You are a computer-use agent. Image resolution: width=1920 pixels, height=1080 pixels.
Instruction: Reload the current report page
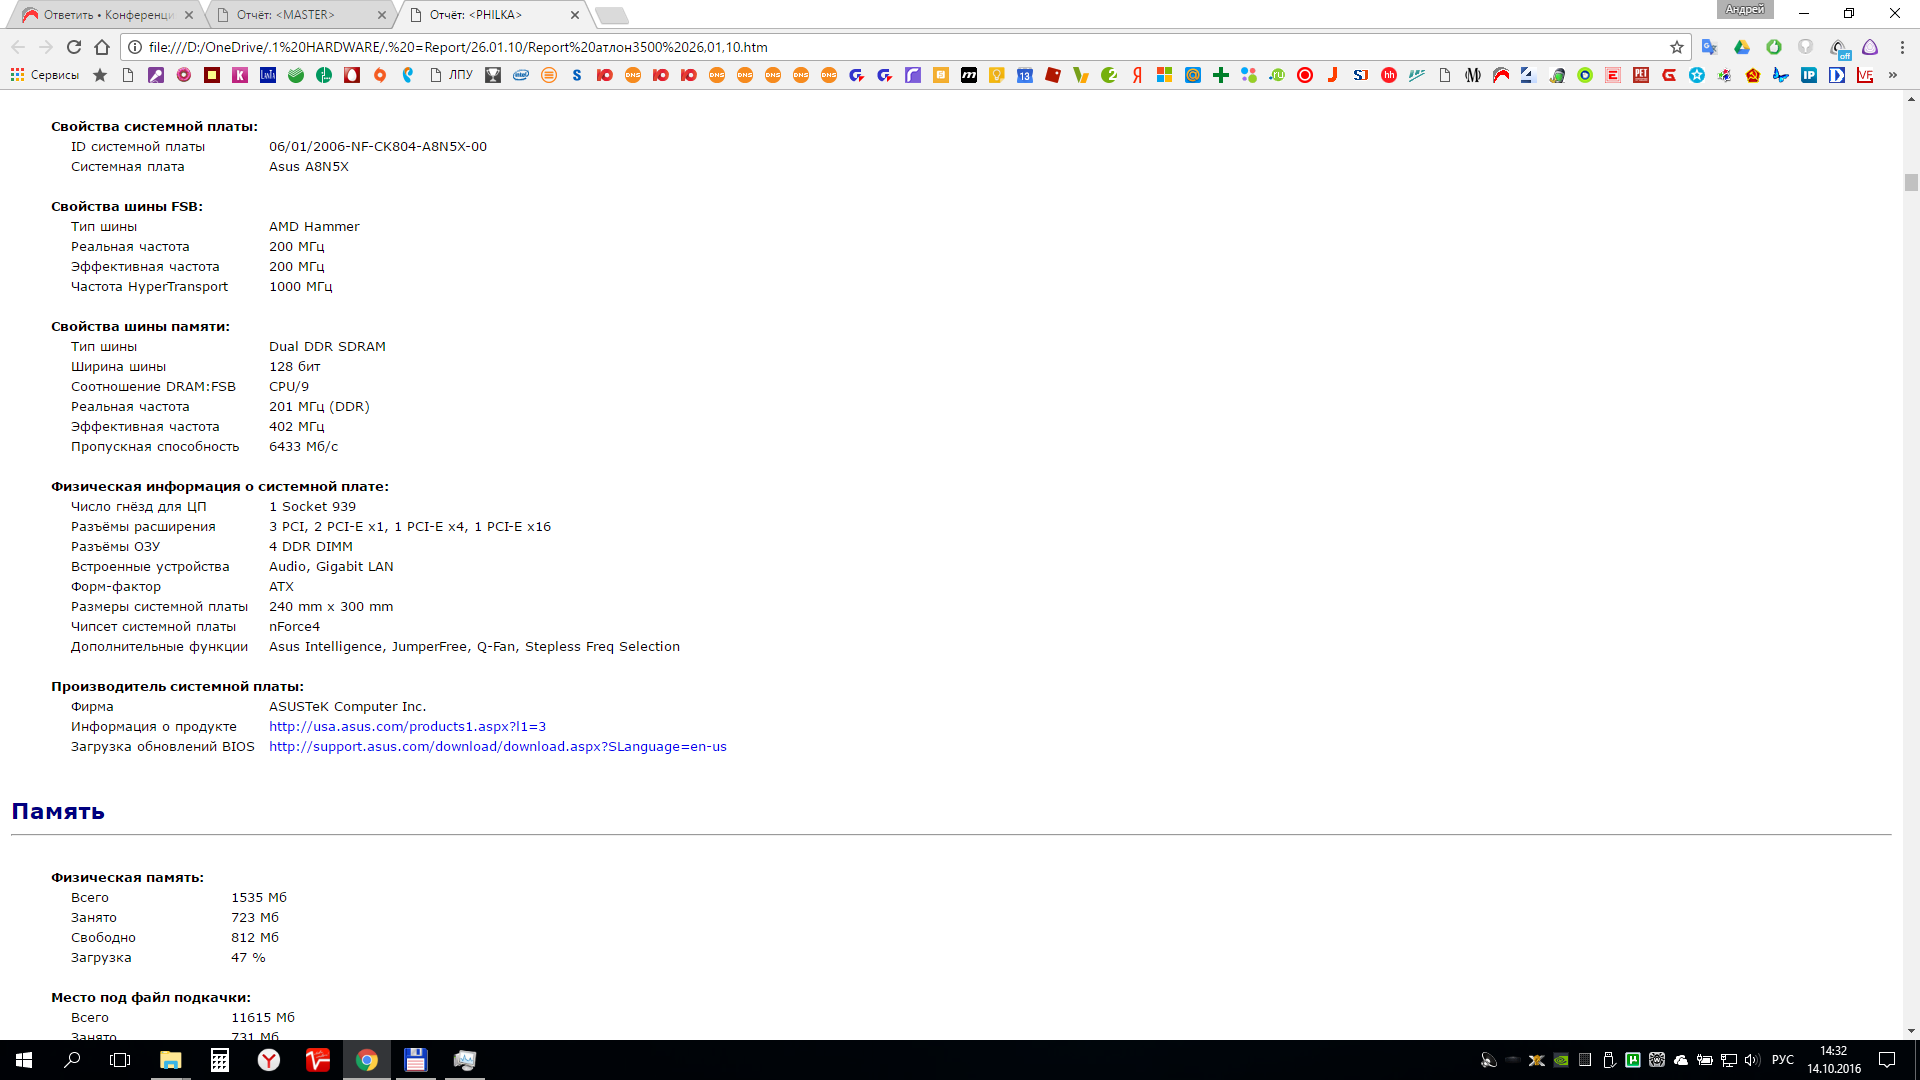74,47
